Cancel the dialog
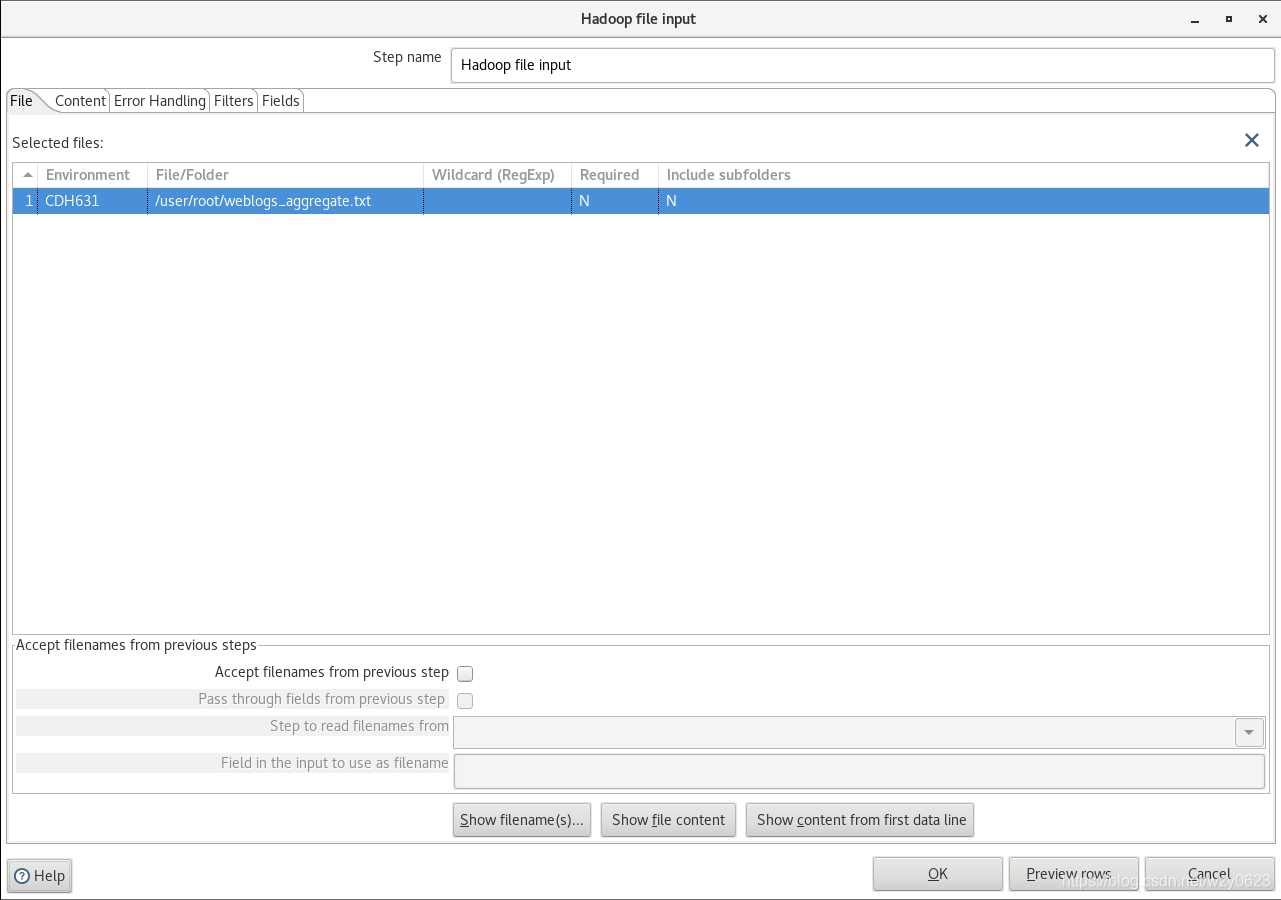 [x=1210, y=874]
